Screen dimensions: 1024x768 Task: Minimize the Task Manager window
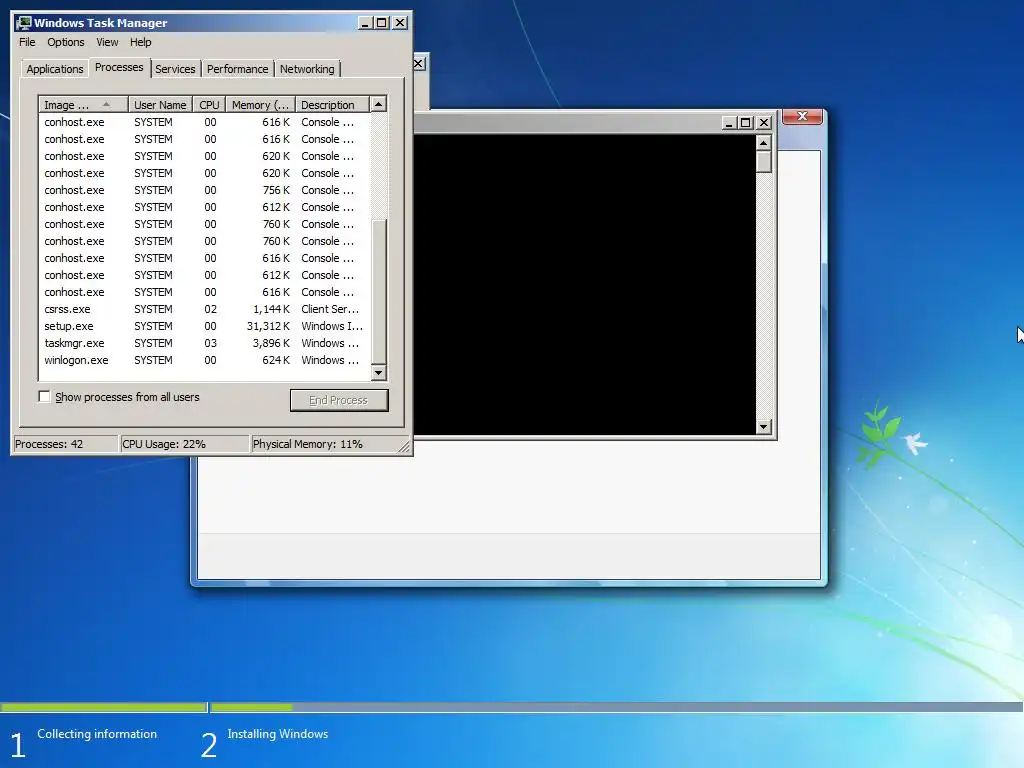click(366, 23)
